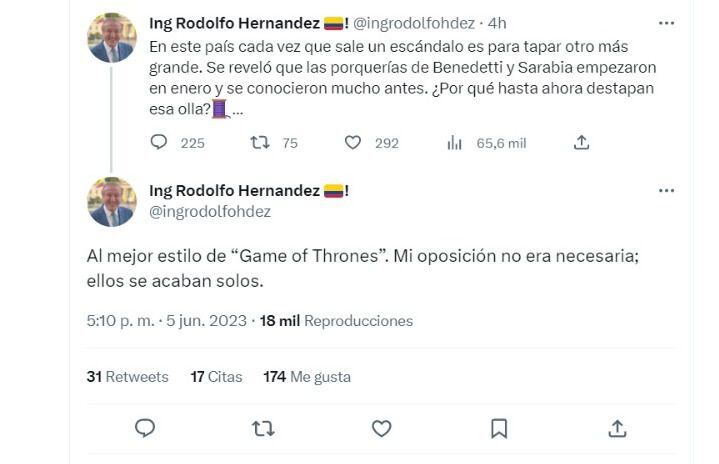Like the Game of Thrones tweet
The height and width of the screenshot is (464, 719).
point(381,428)
